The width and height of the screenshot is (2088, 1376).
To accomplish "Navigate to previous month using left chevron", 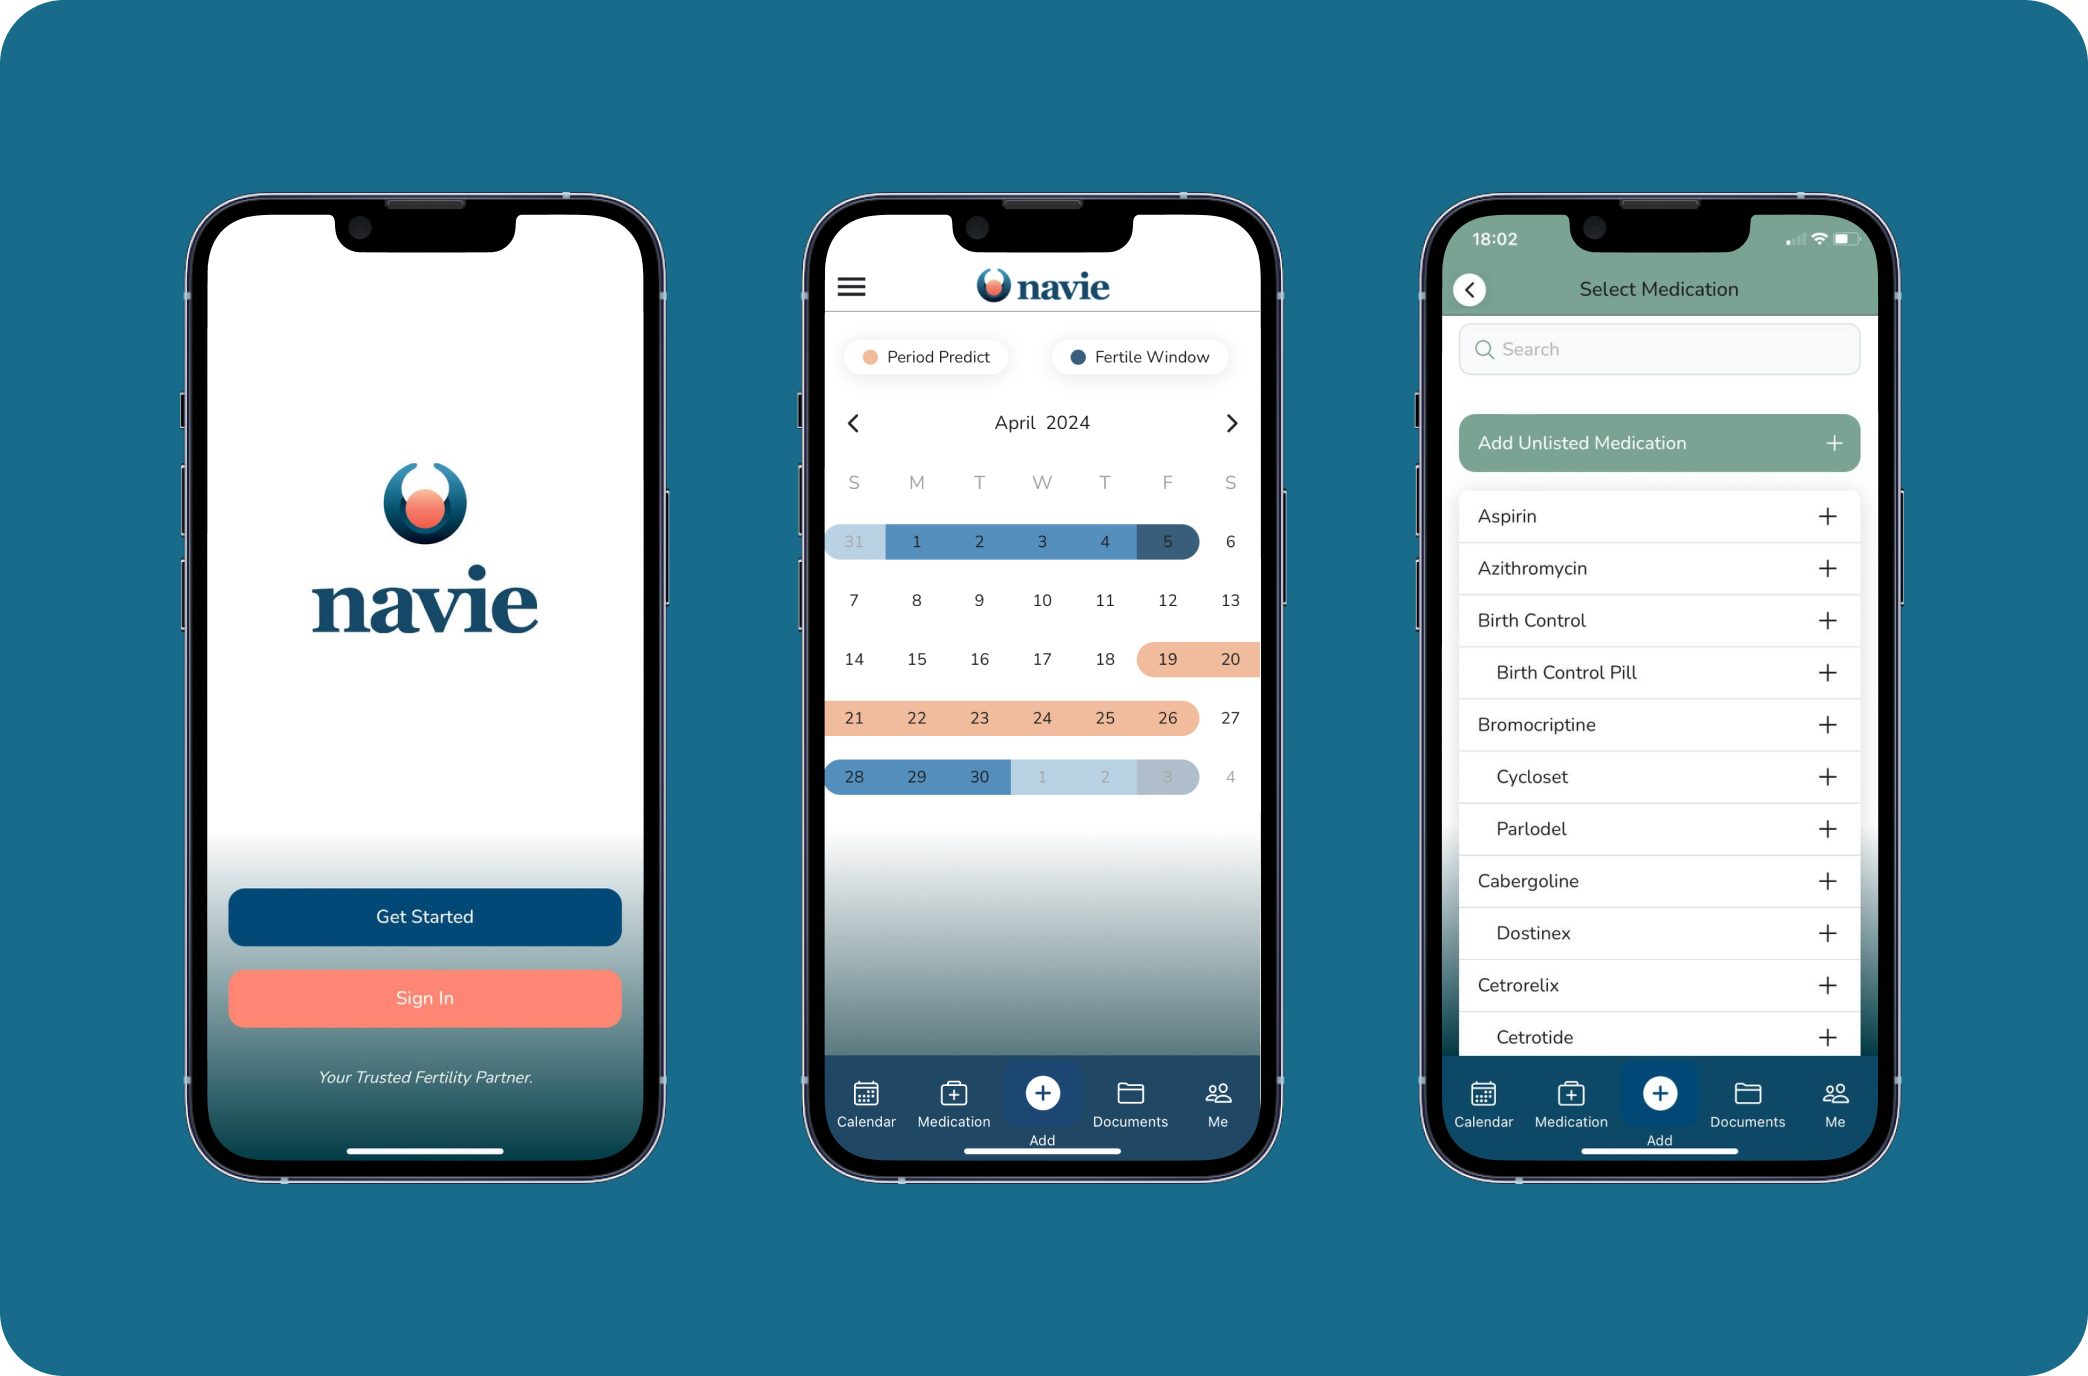I will click(854, 422).
